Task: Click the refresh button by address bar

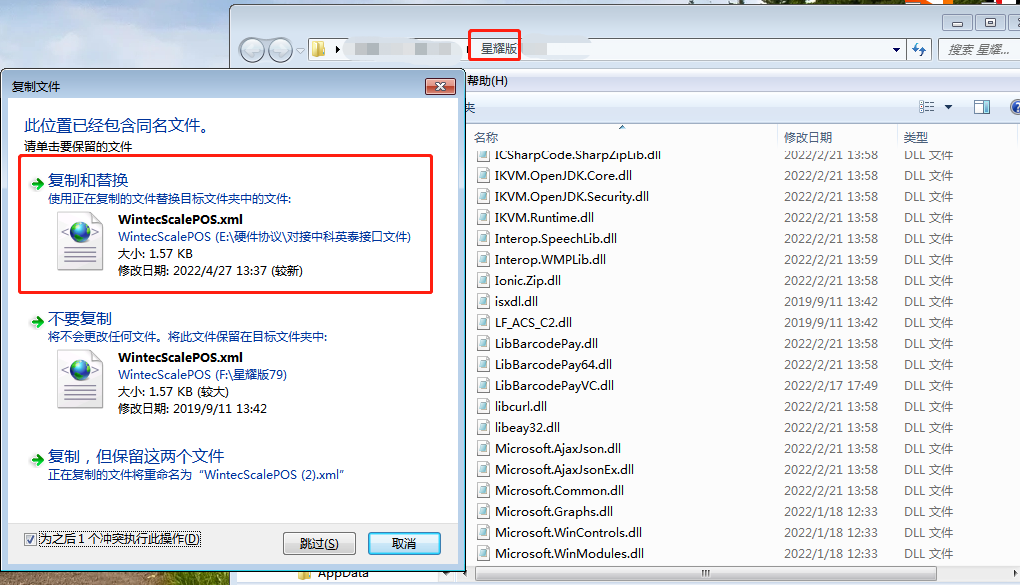Action: point(919,49)
